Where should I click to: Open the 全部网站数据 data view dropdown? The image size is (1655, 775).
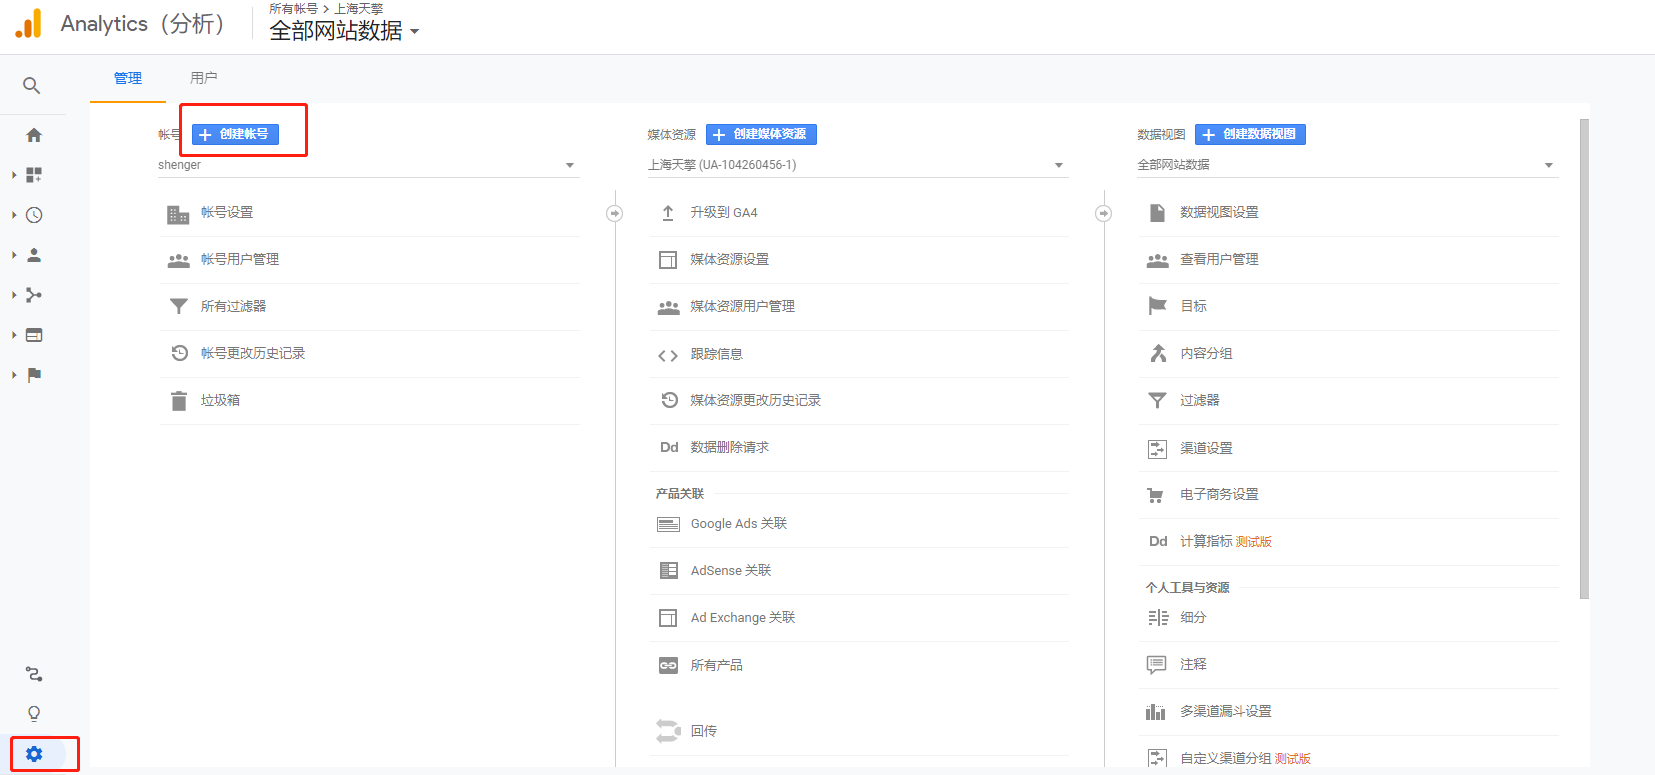[1347, 165]
